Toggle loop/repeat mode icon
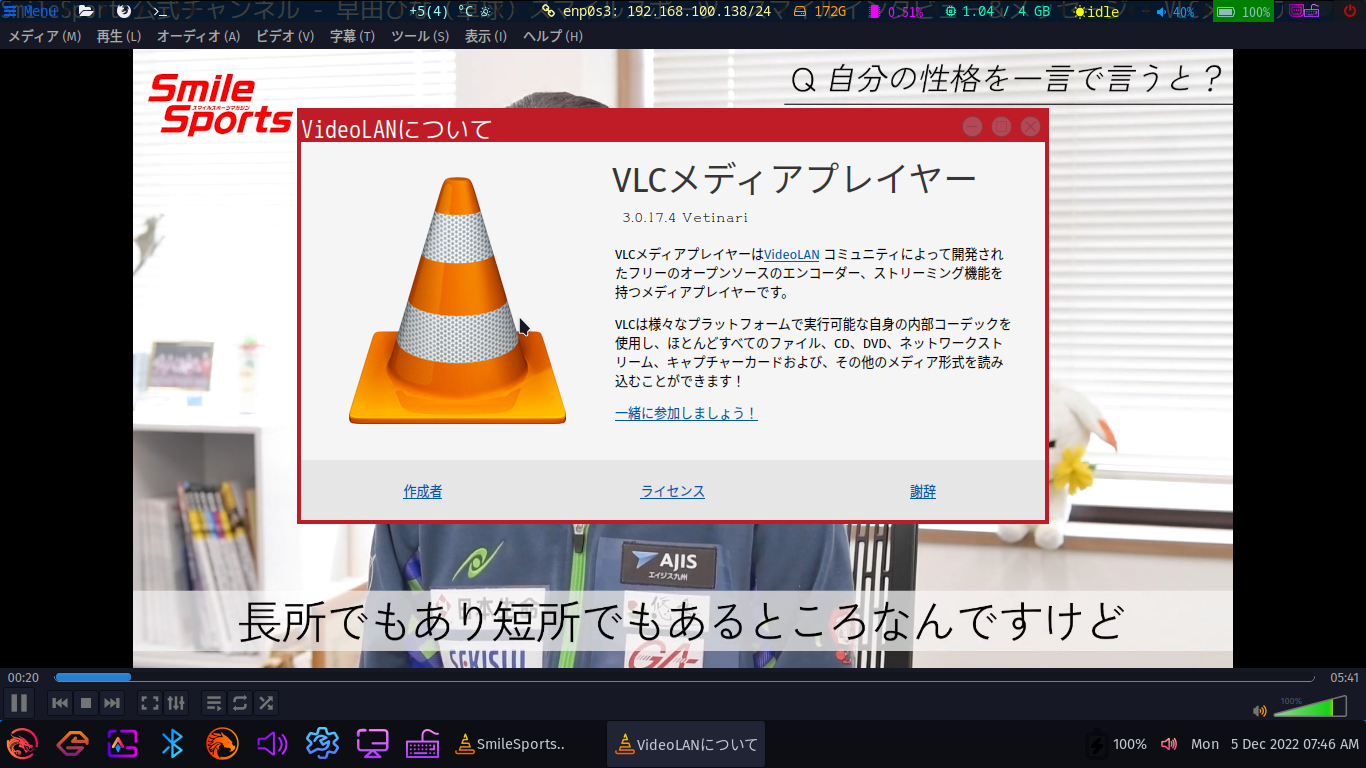This screenshot has width=1366, height=768. tap(240, 703)
